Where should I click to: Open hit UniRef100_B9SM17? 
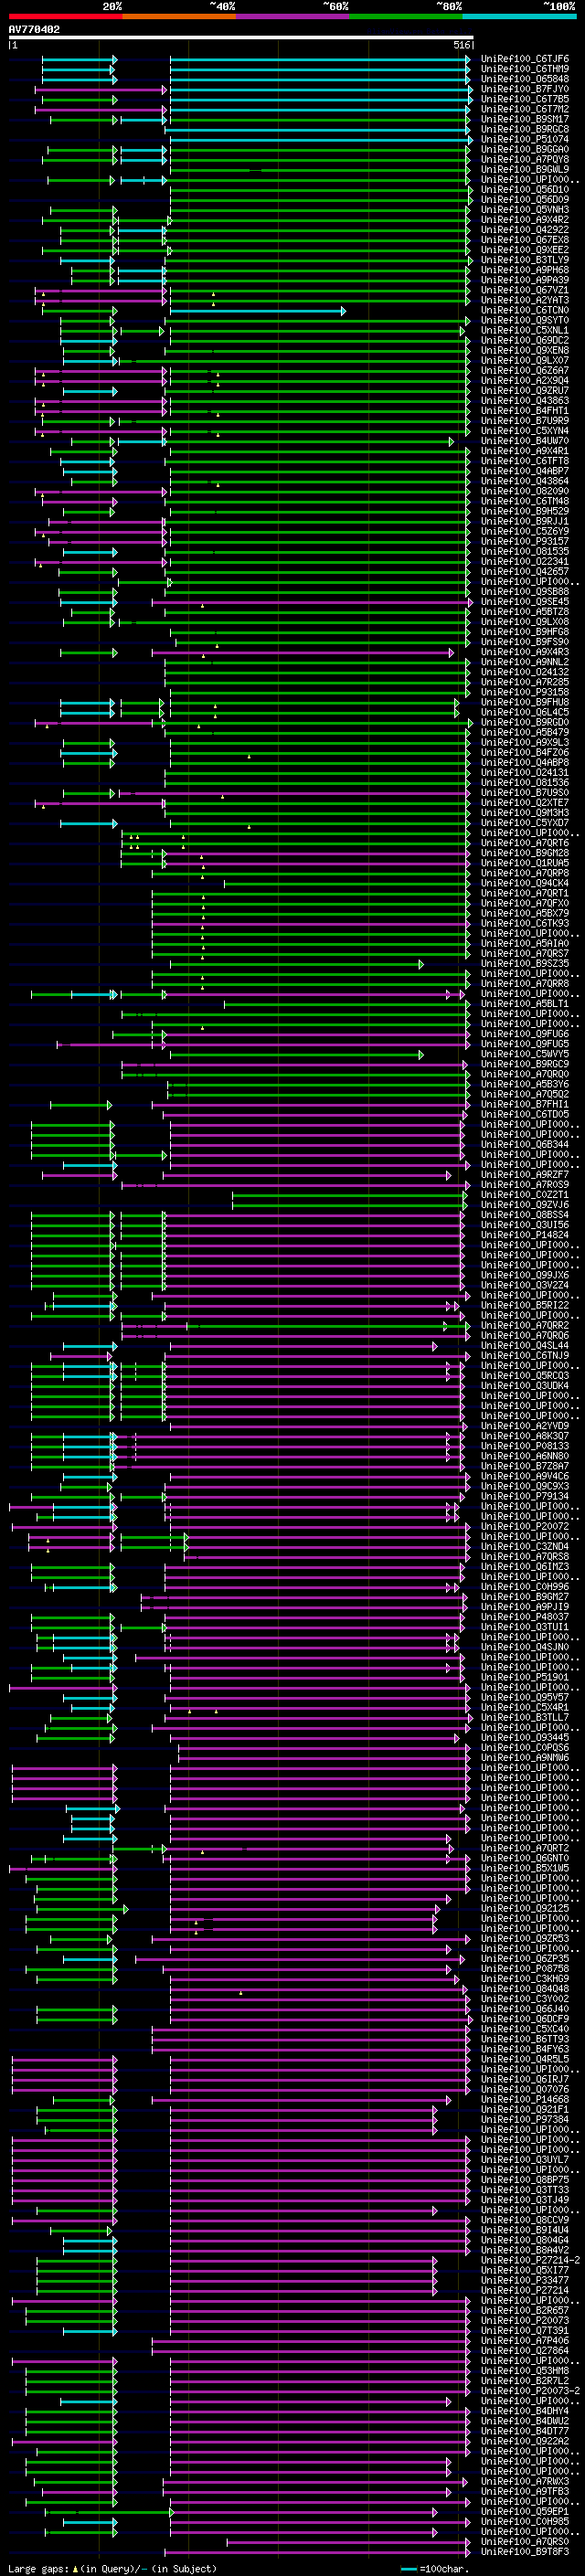[525, 119]
